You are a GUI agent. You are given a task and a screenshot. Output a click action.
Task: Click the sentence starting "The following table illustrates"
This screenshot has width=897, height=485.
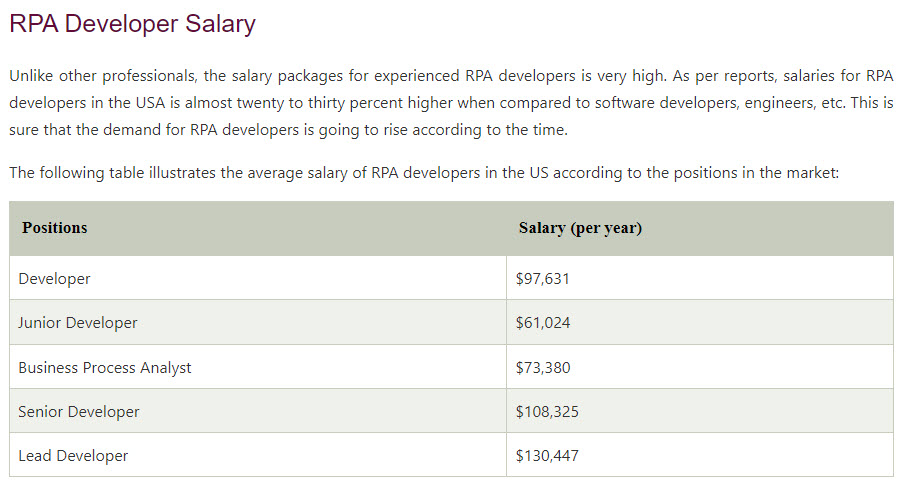pos(423,173)
